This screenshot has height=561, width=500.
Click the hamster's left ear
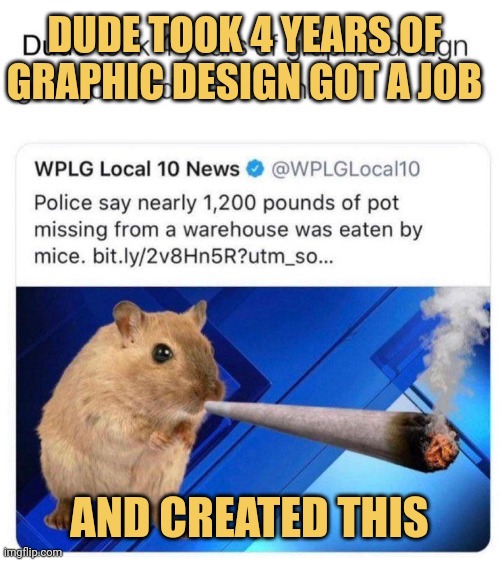(126, 318)
